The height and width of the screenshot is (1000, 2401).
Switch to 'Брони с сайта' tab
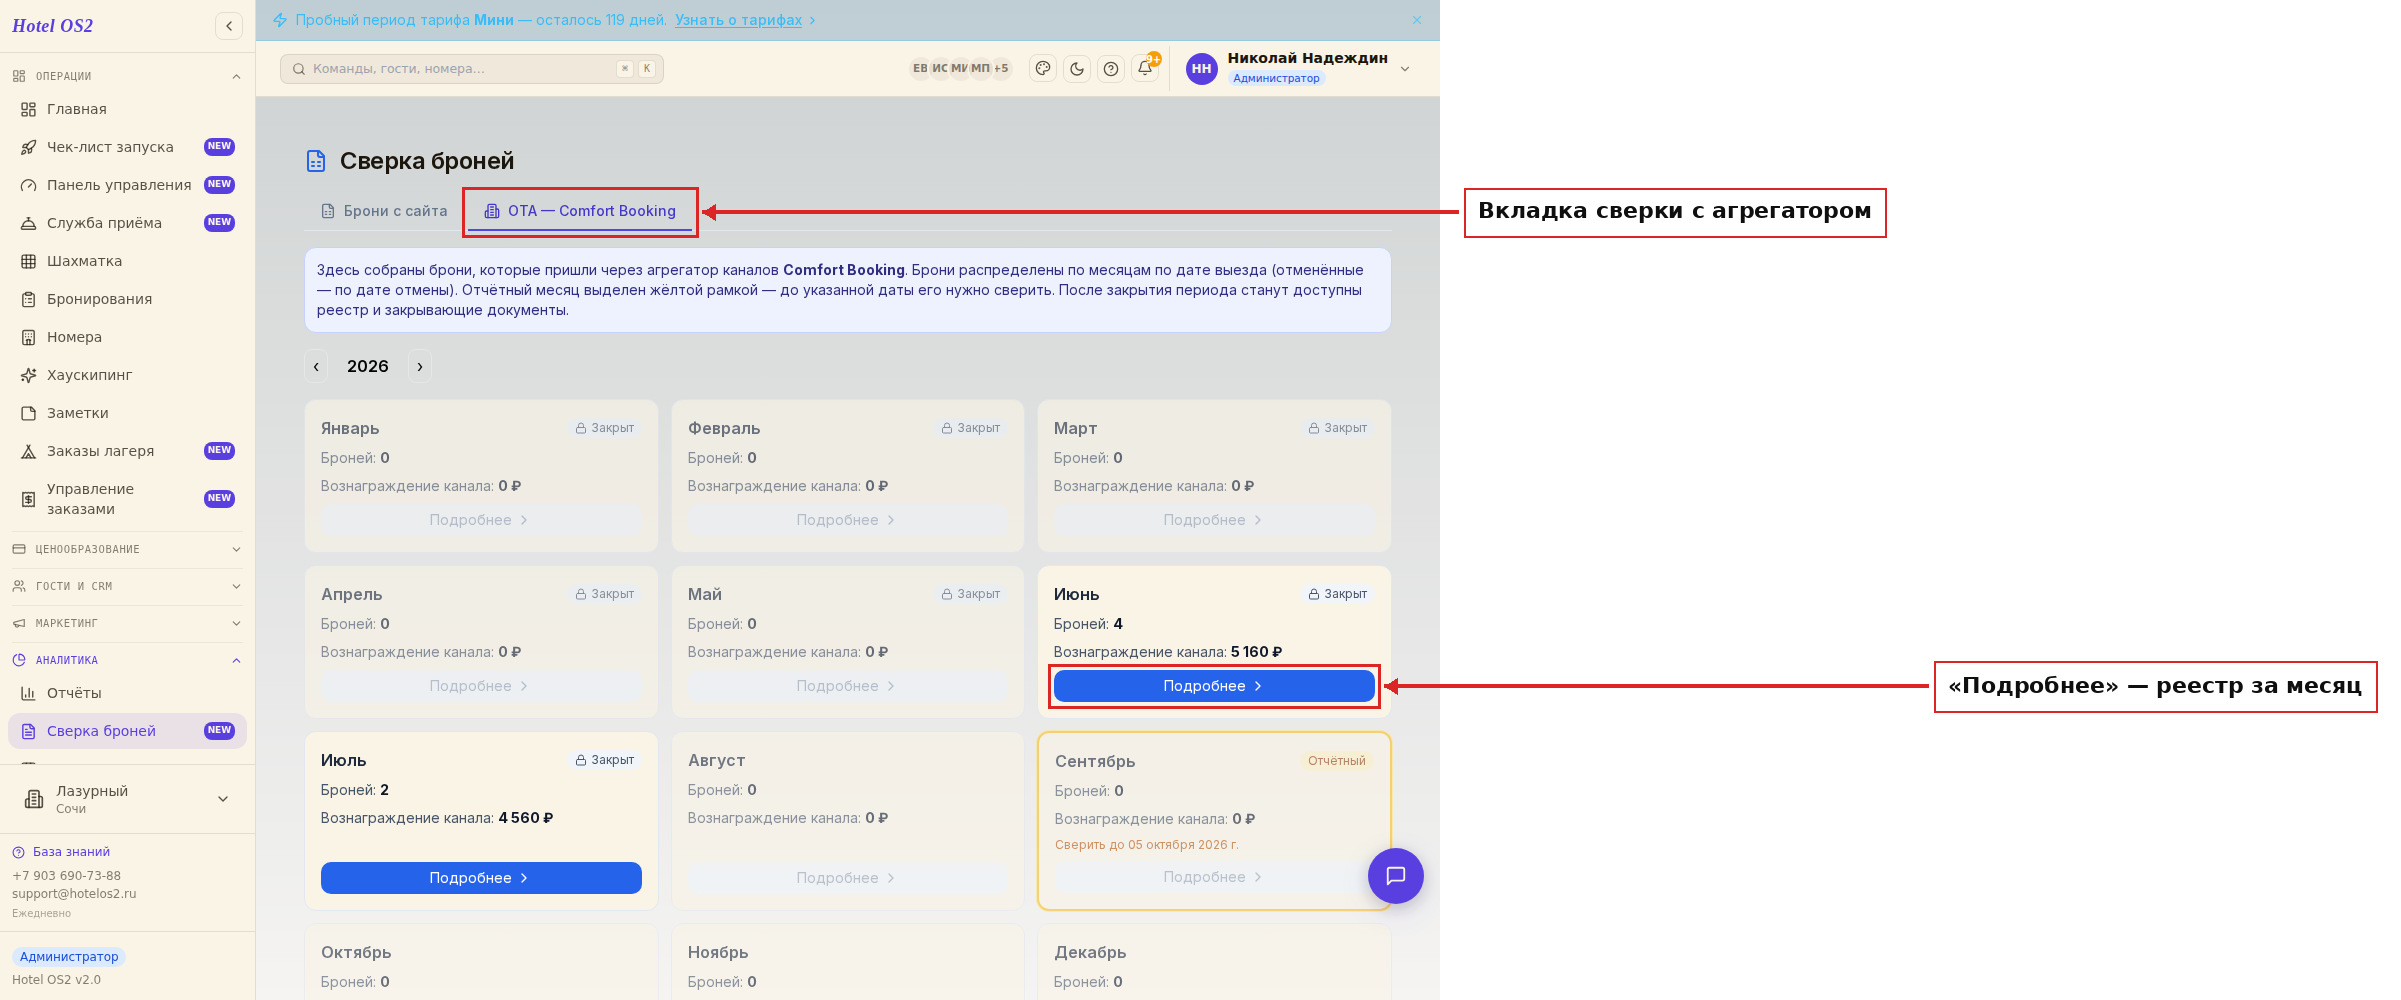pyautogui.click(x=384, y=211)
